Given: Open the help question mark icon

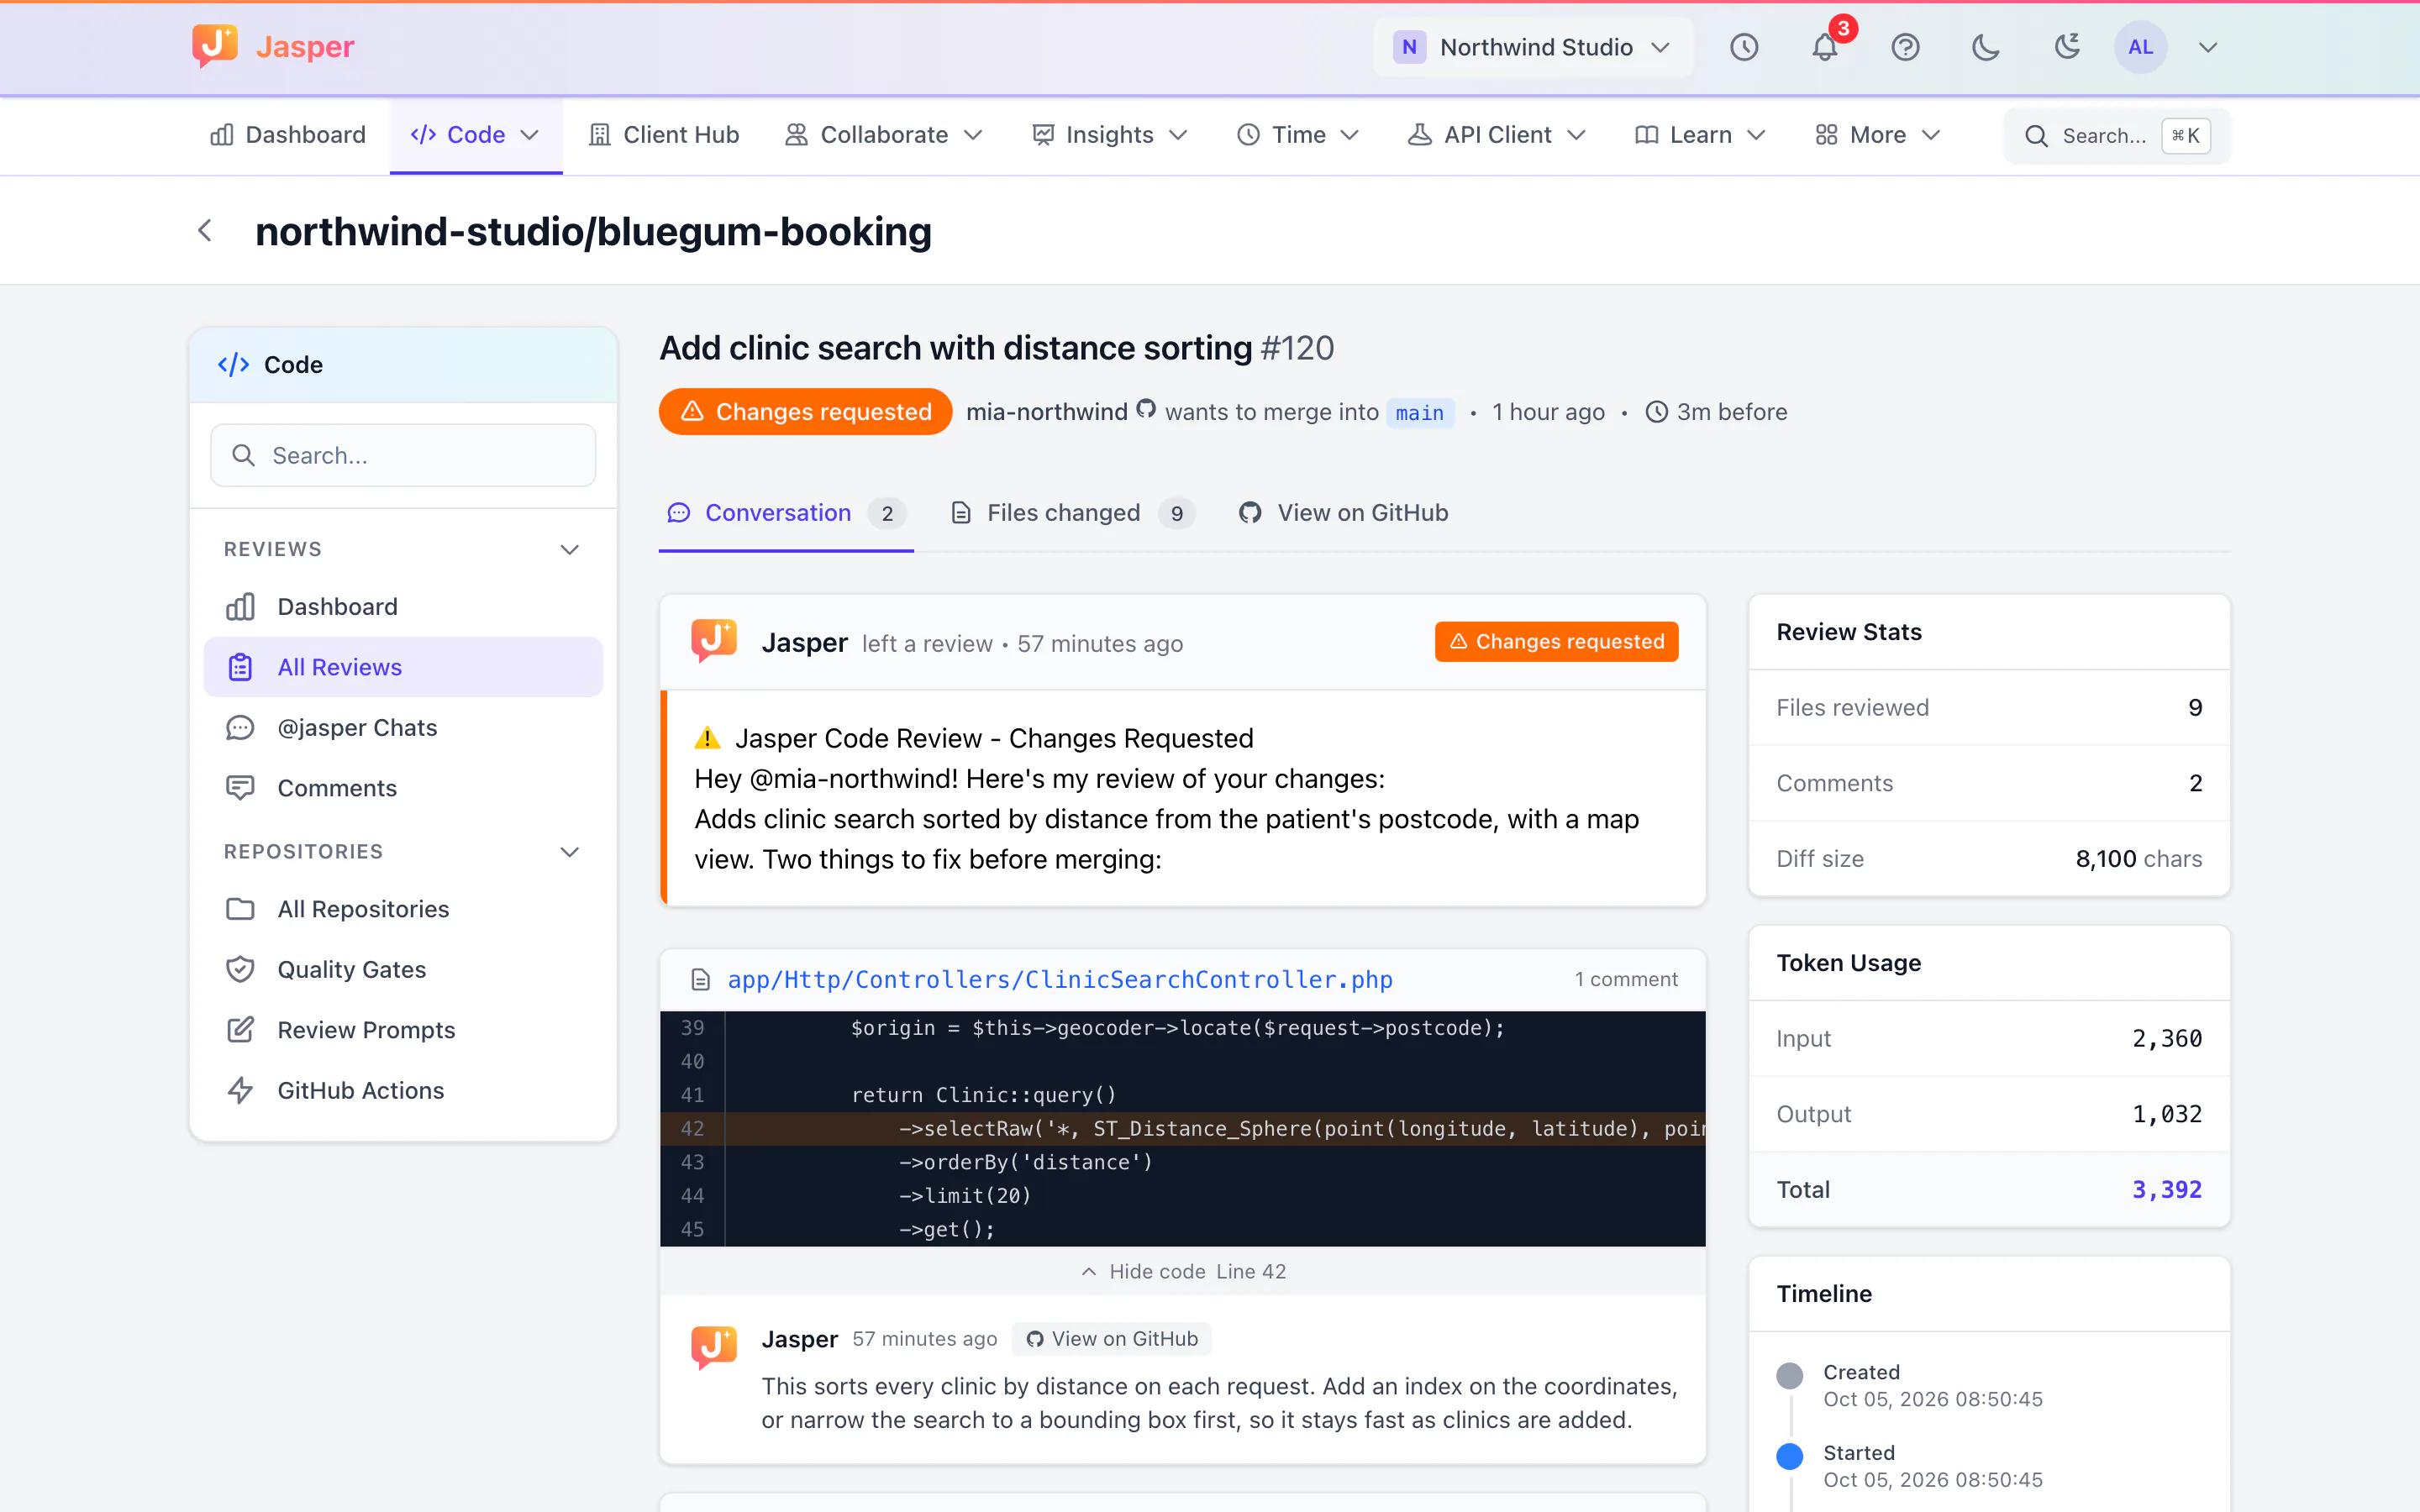Looking at the screenshot, I should 1905,47.
